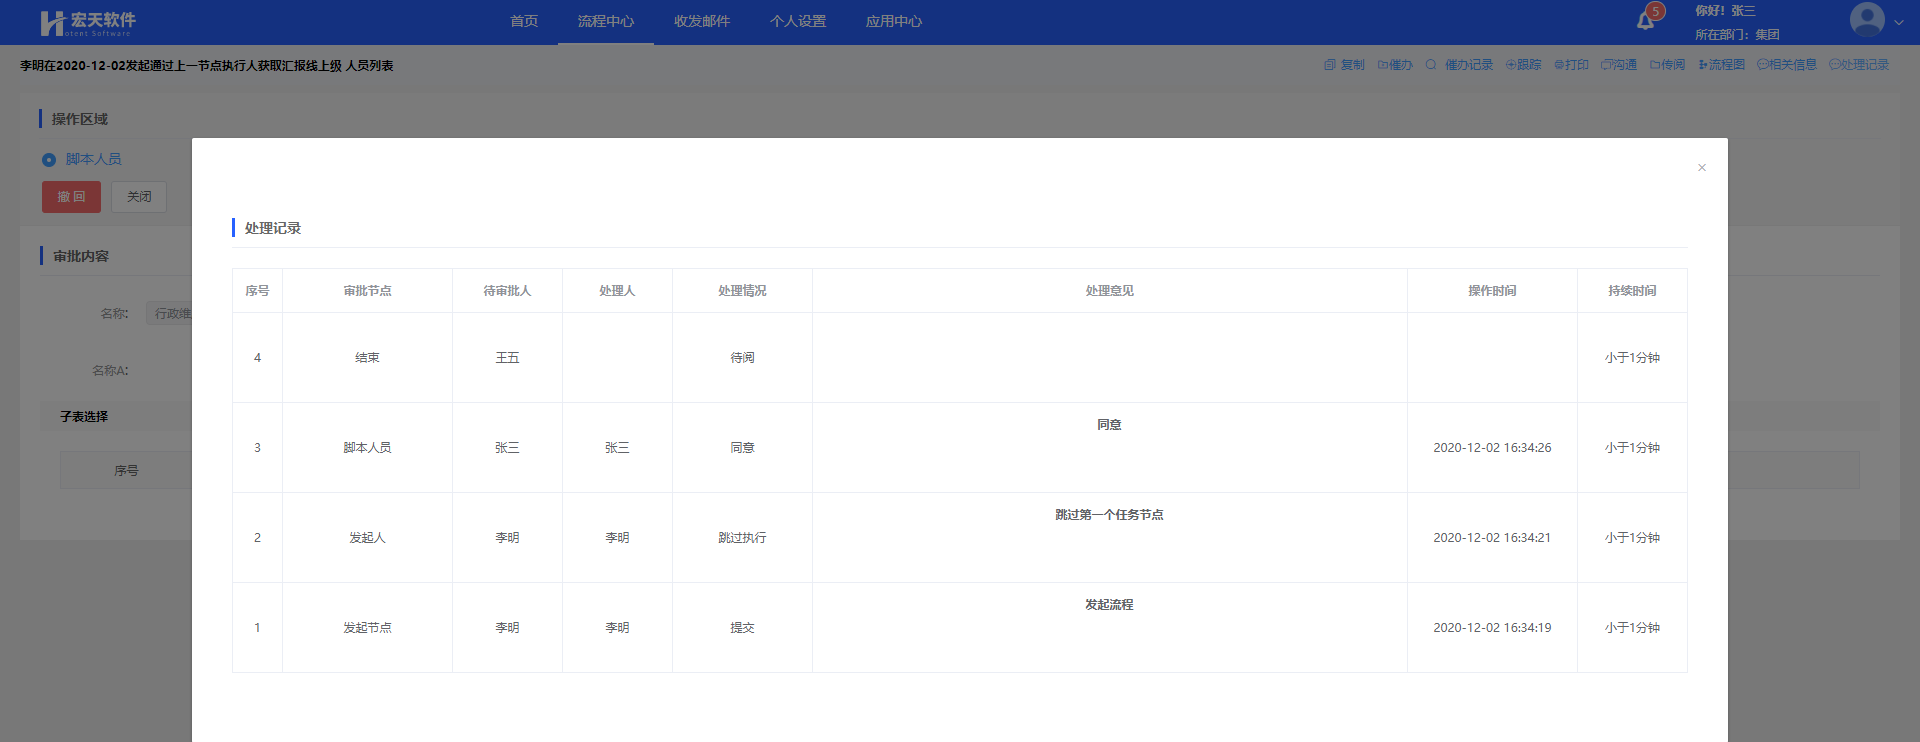Click the user avatar icon
1920x742 pixels.
point(1866,20)
